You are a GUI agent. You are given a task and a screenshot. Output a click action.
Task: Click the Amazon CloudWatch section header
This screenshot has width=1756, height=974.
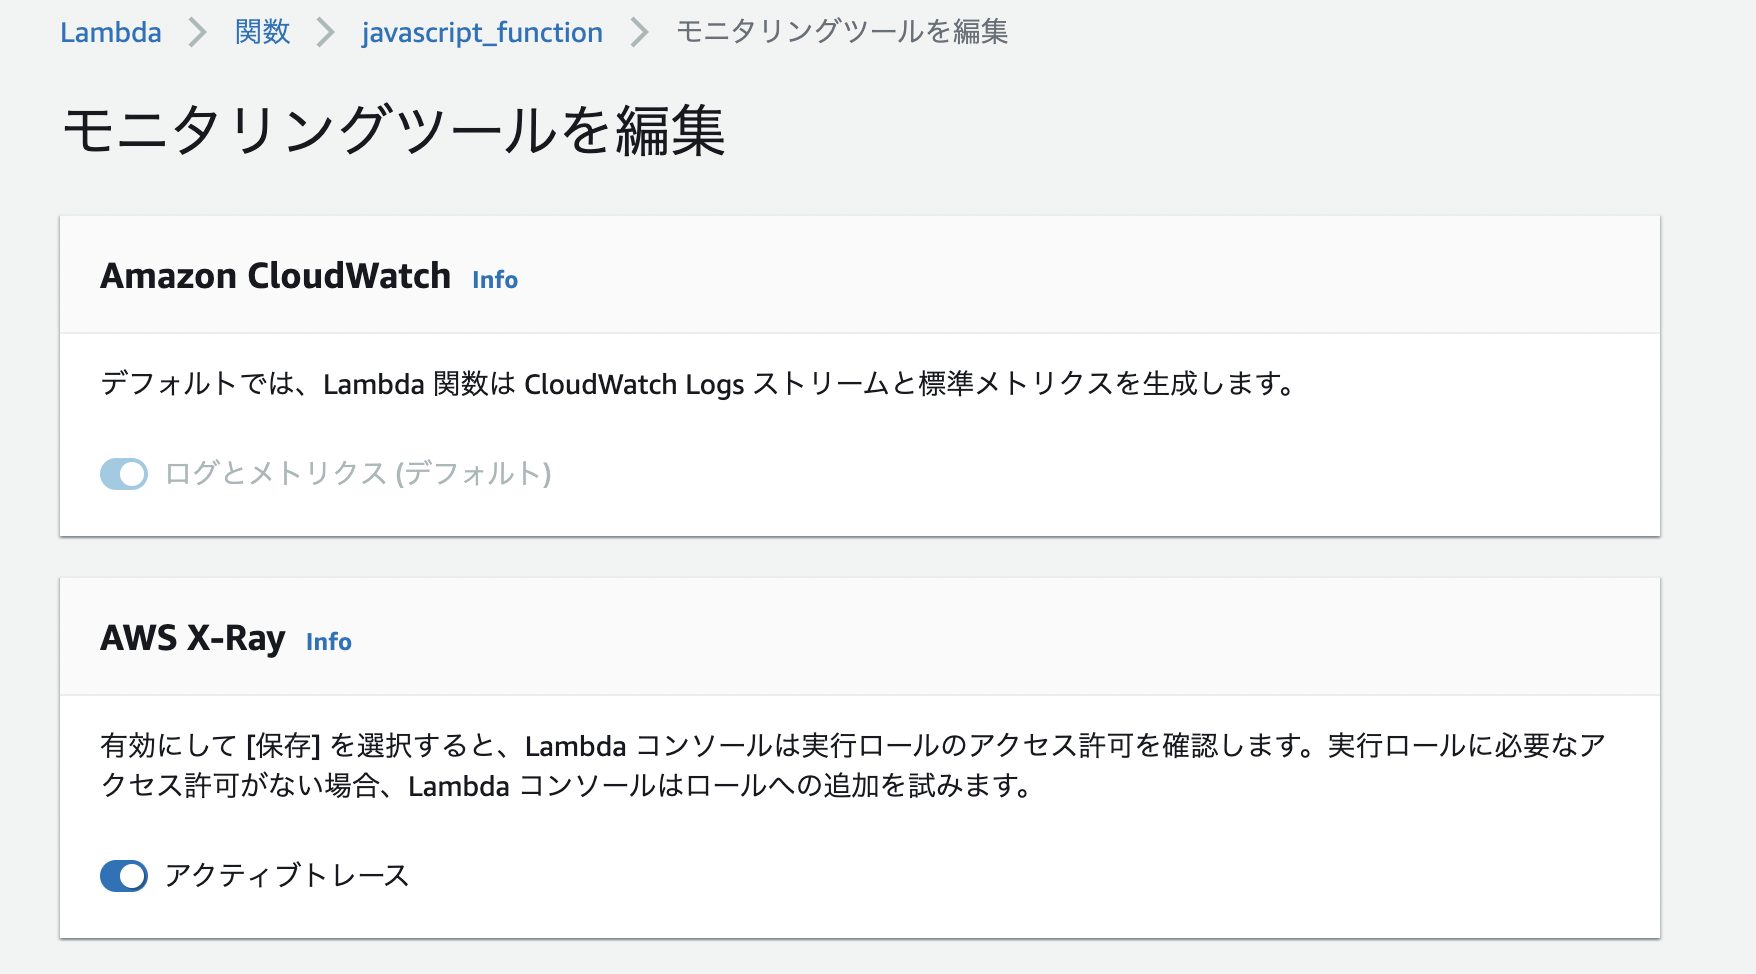tap(276, 276)
